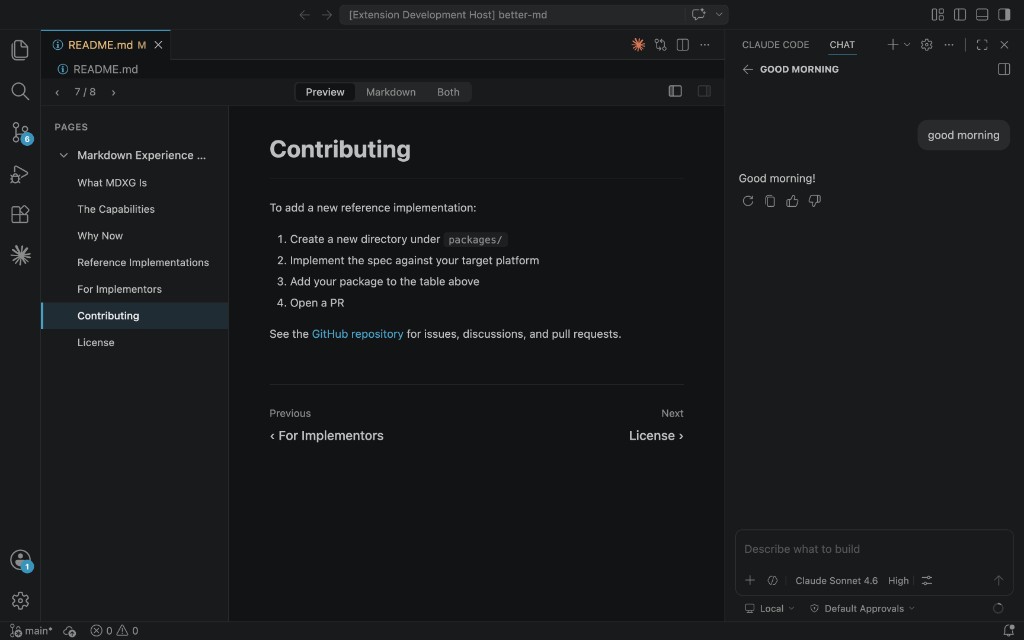Select the CHAT panel tab
Screen dimensions: 1024x640
842,44
